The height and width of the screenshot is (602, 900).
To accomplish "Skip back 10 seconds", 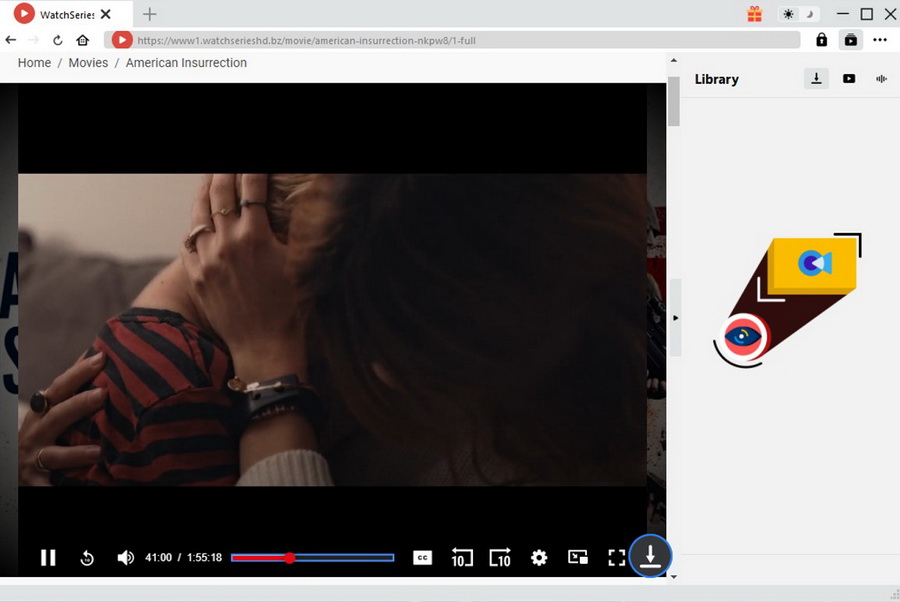I will [x=461, y=558].
